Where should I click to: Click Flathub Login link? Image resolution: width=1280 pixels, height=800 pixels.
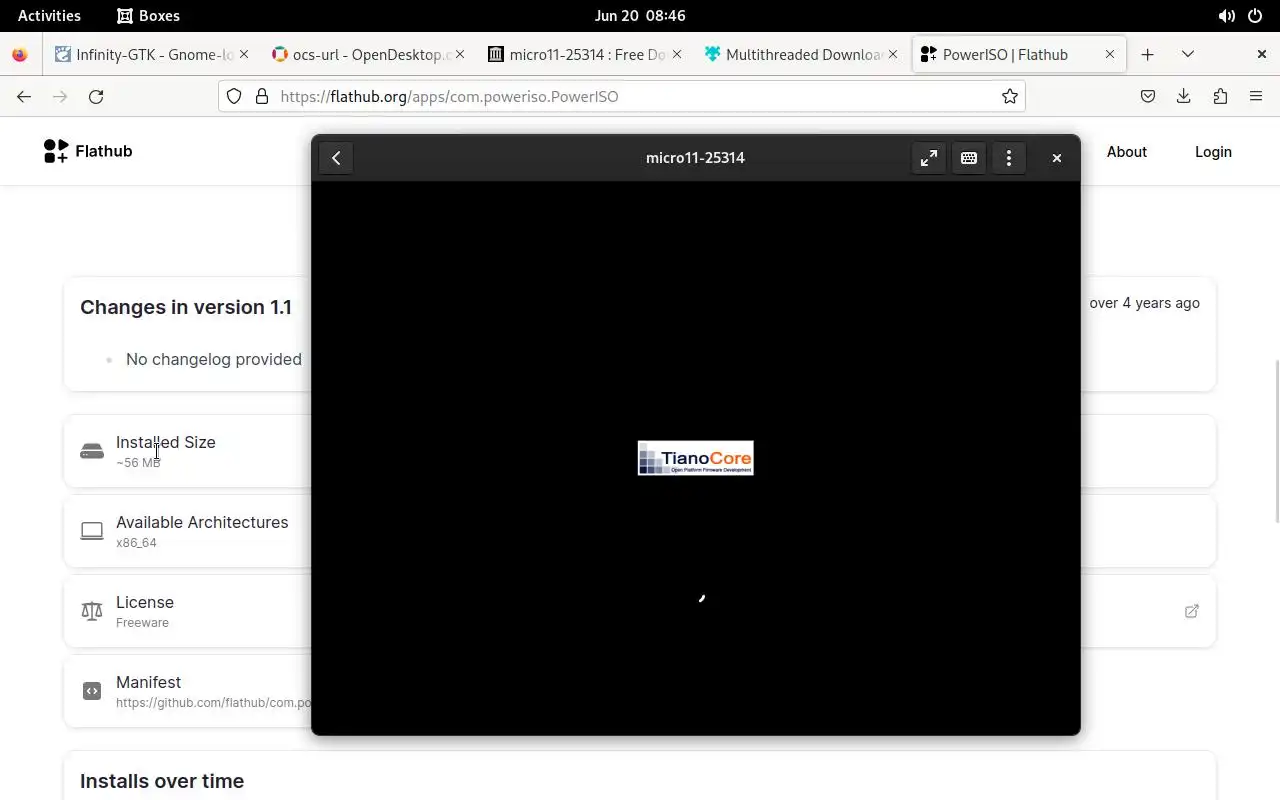click(x=1213, y=152)
